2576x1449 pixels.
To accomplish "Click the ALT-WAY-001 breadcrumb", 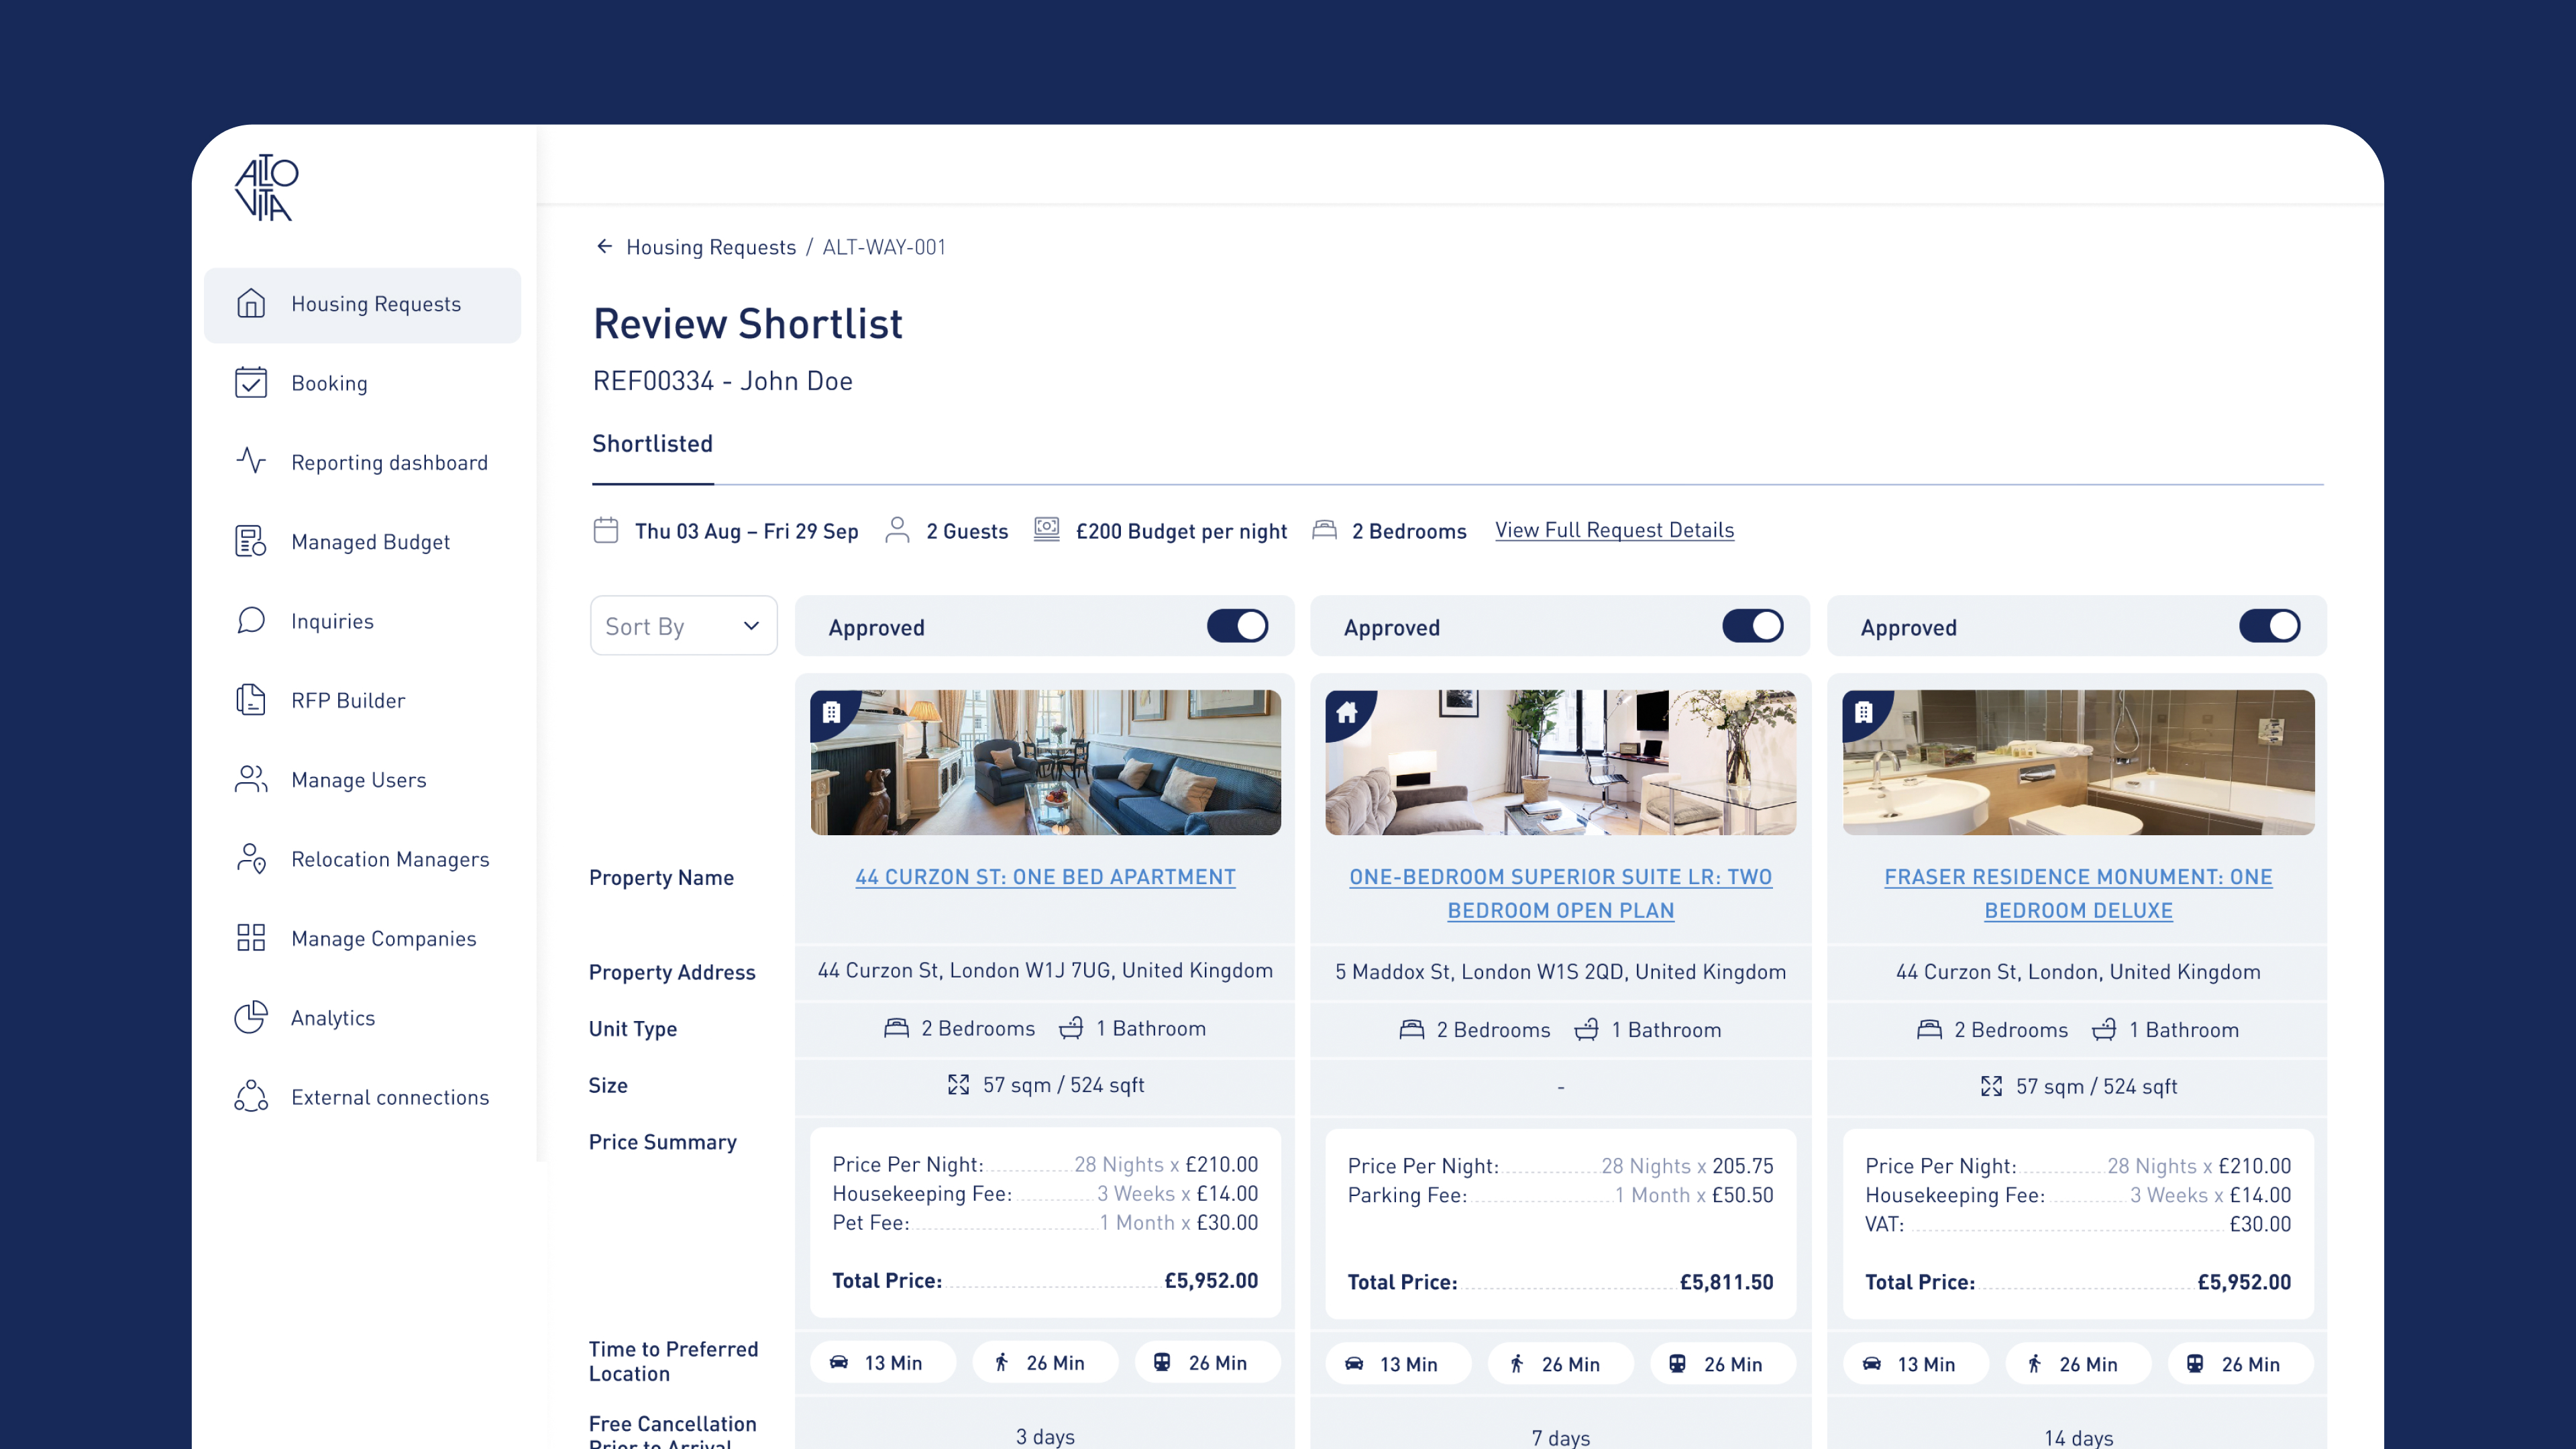I will click(x=884, y=247).
